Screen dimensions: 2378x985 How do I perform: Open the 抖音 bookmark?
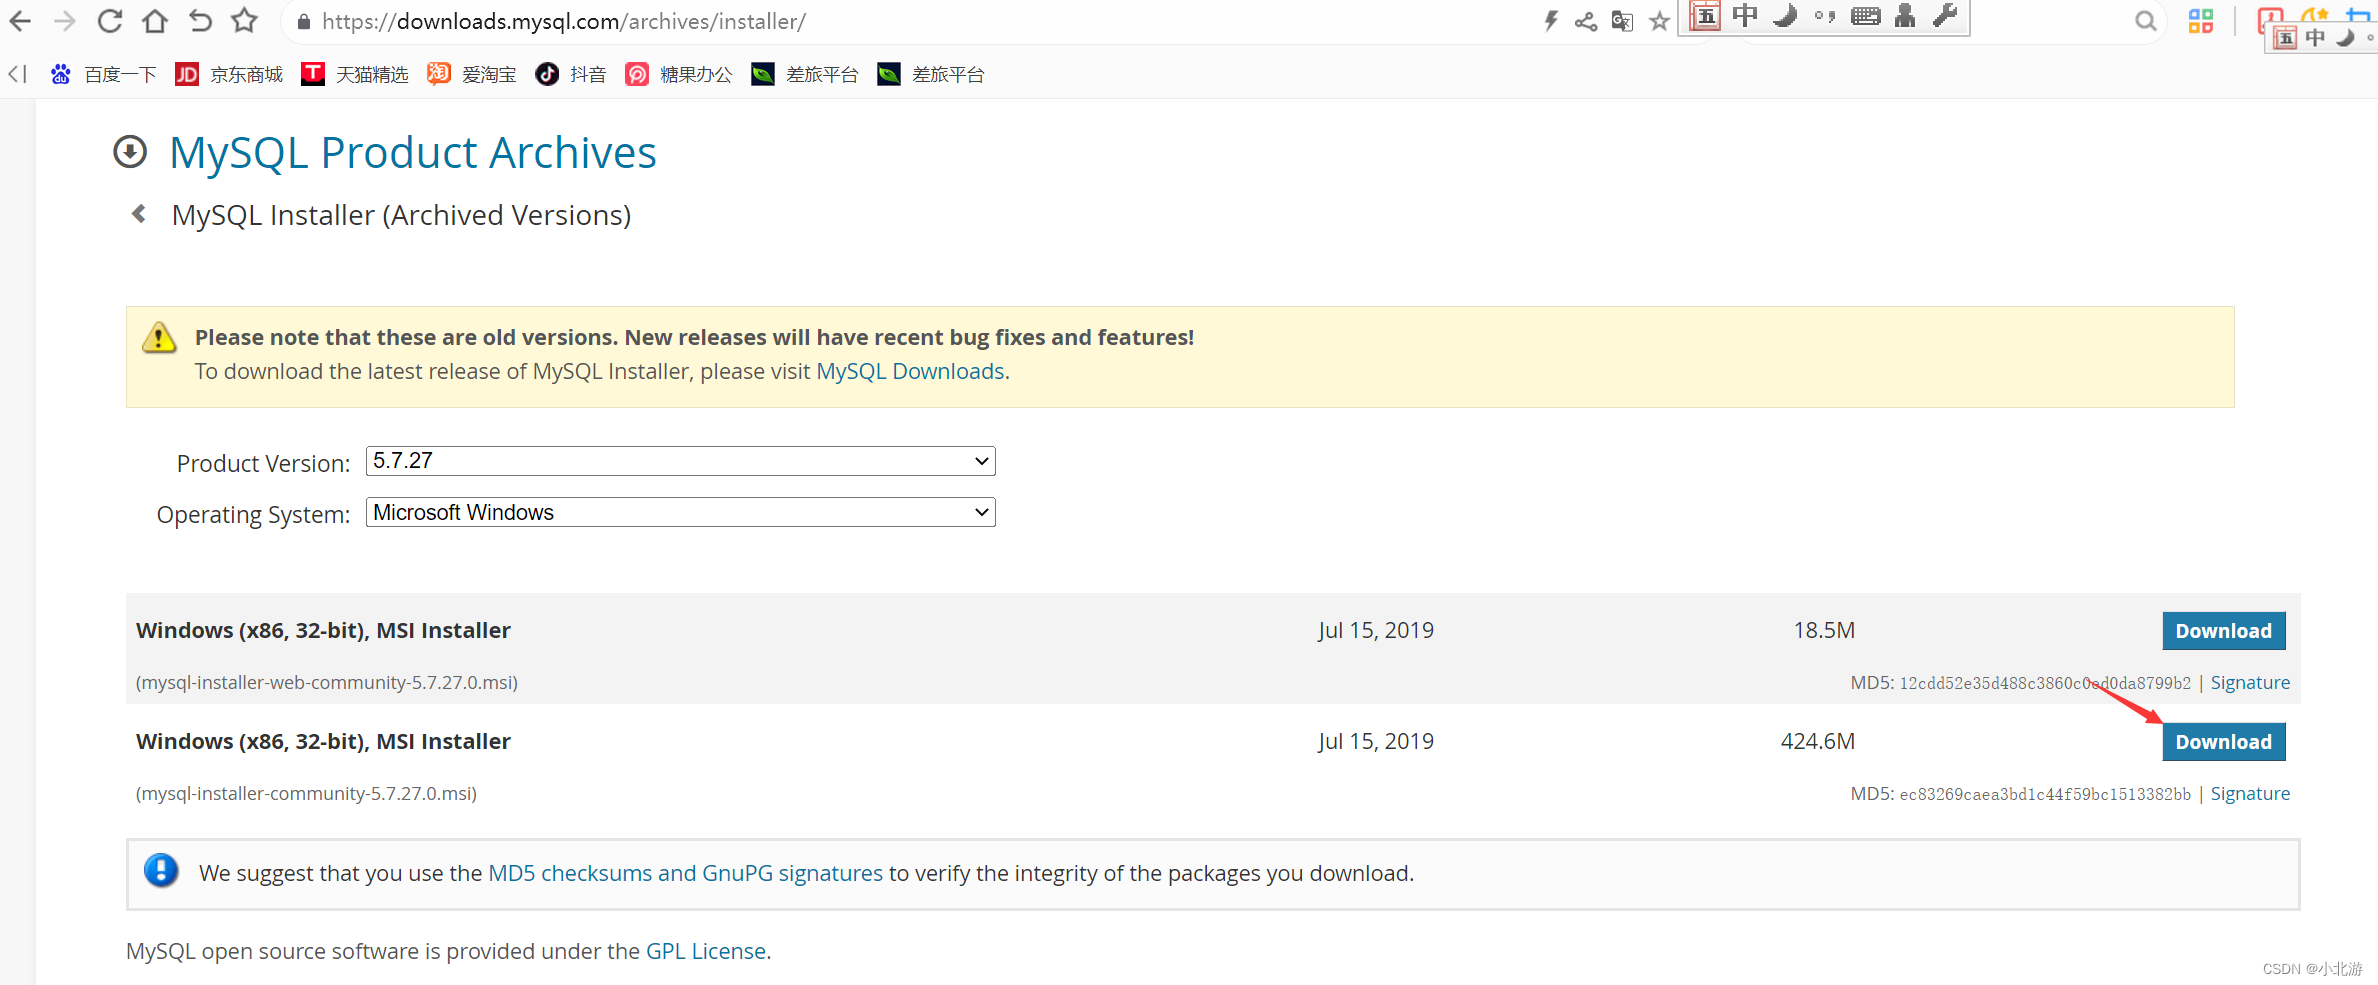(571, 75)
